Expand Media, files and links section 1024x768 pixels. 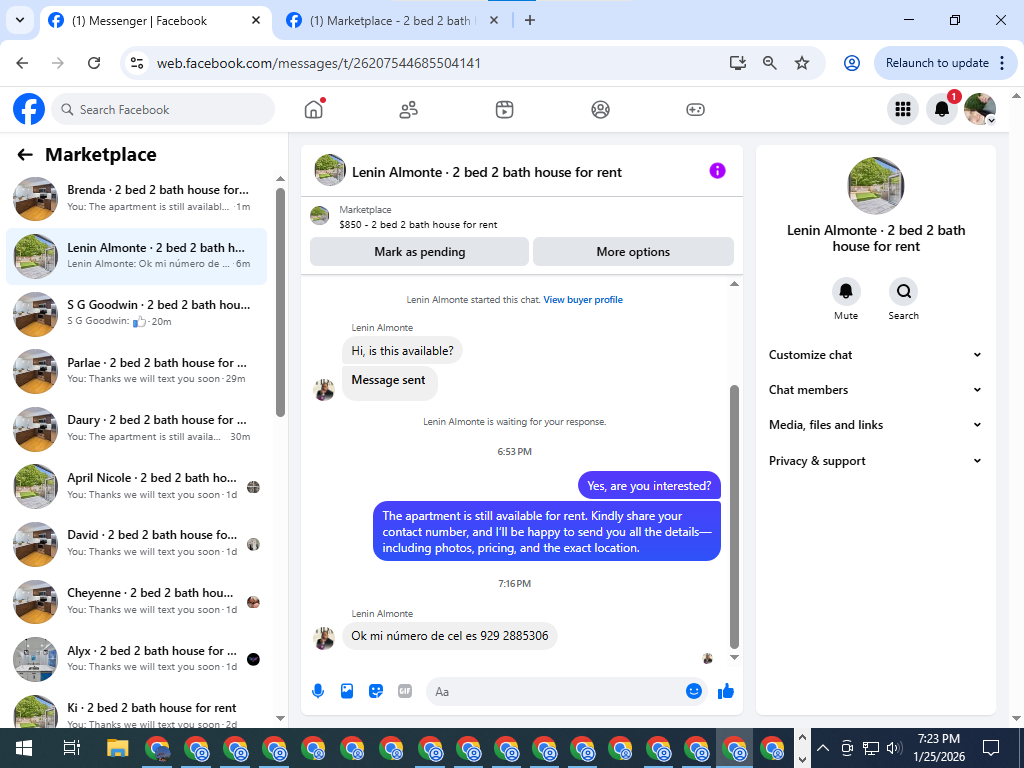pyautogui.click(x=875, y=424)
